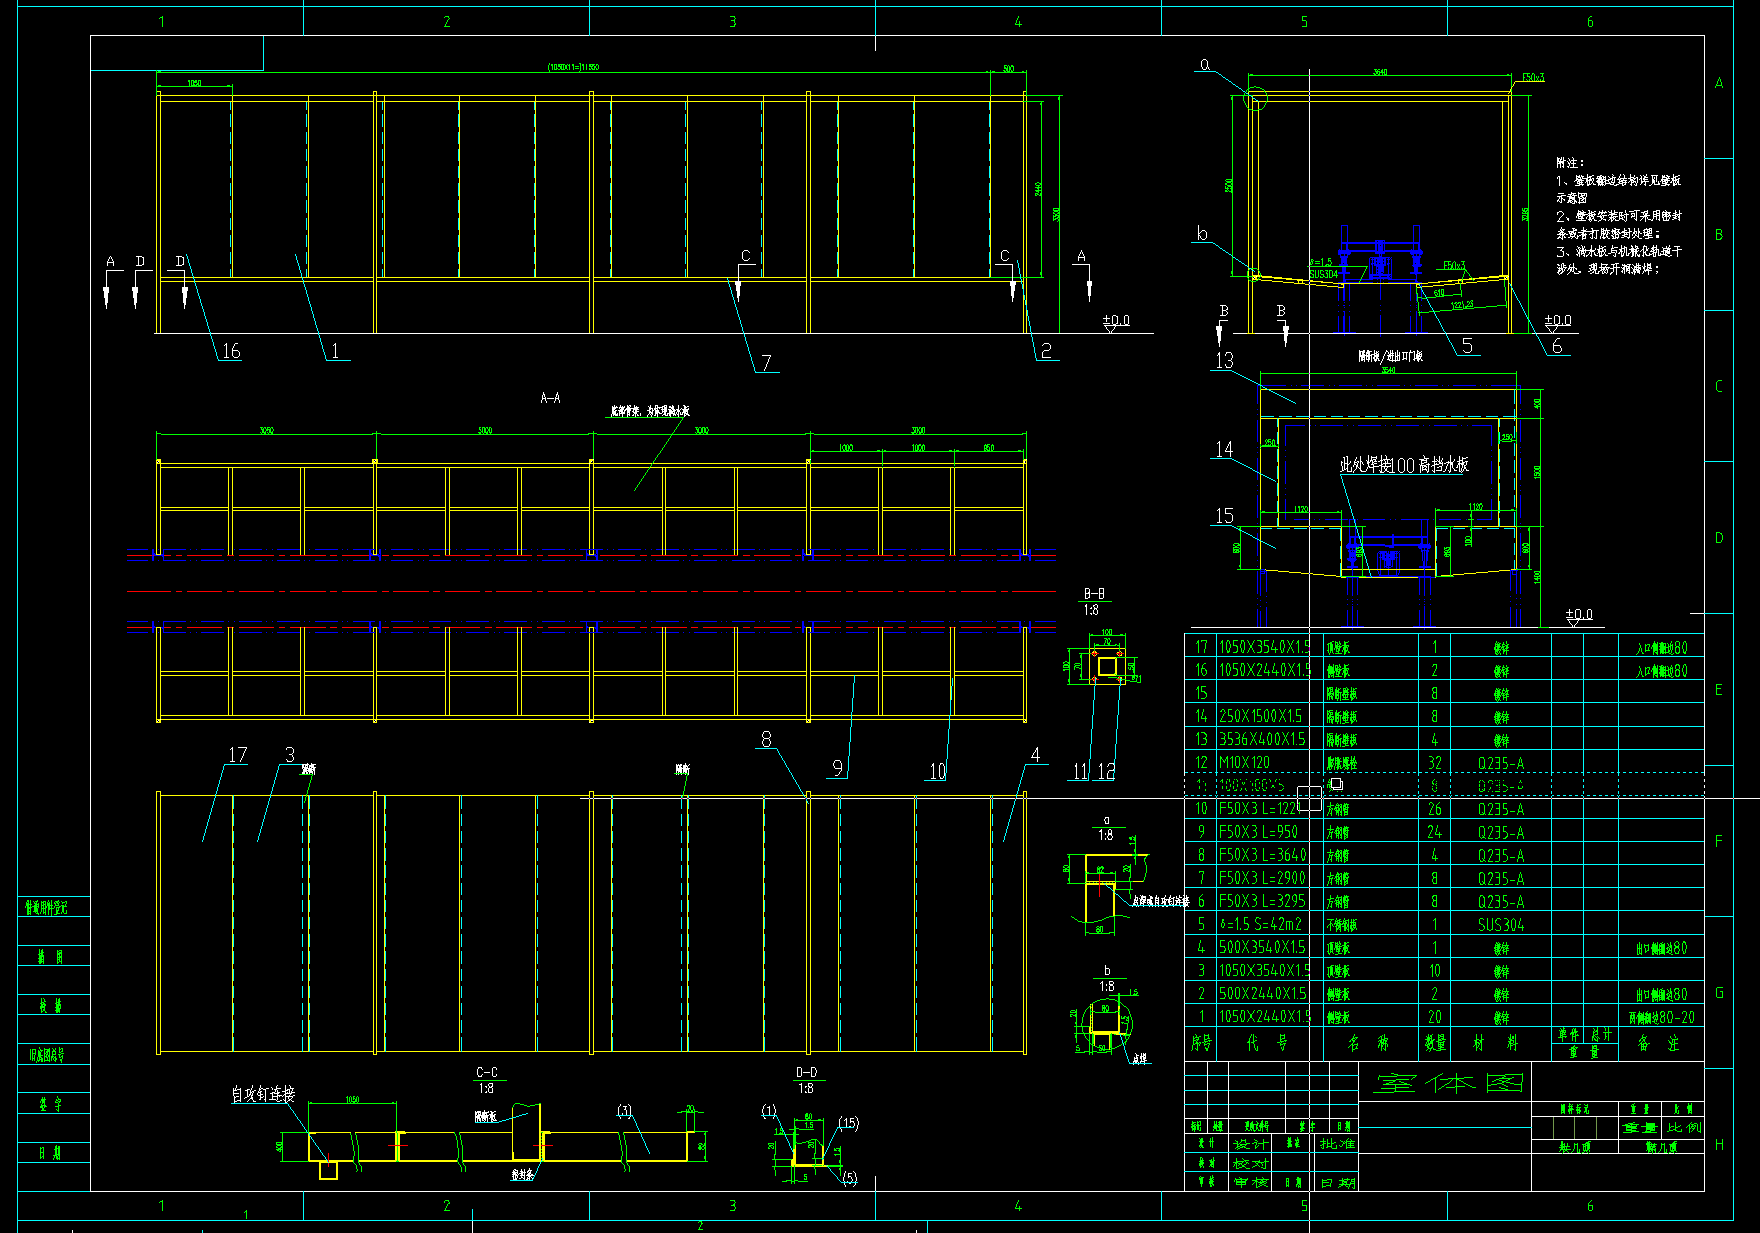Image resolution: width=1760 pixels, height=1233 pixels.
Task: Pick the "F50X3 L=3295" table cell
Action: 1262,902
